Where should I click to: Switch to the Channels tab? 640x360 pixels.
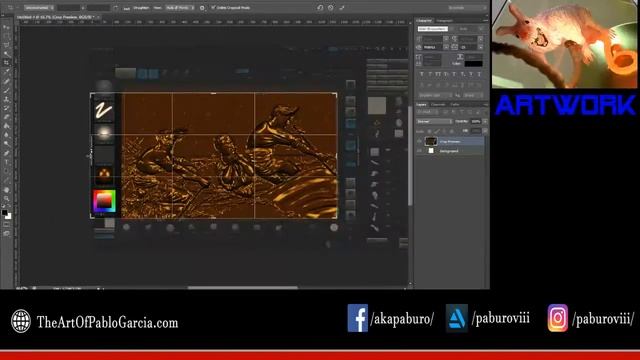click(438, 104)
